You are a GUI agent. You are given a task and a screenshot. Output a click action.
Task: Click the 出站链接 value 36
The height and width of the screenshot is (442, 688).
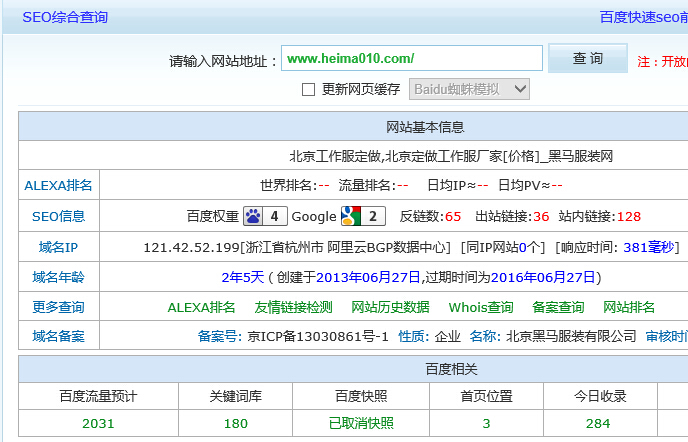click(x=541, y=216)
